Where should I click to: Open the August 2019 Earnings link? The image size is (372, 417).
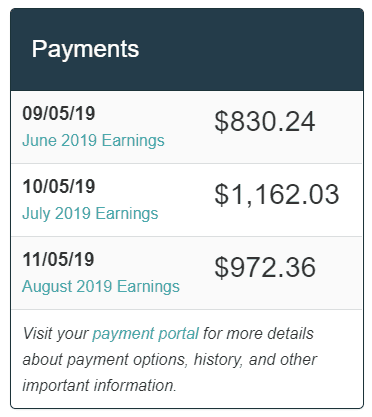(101, 287)
